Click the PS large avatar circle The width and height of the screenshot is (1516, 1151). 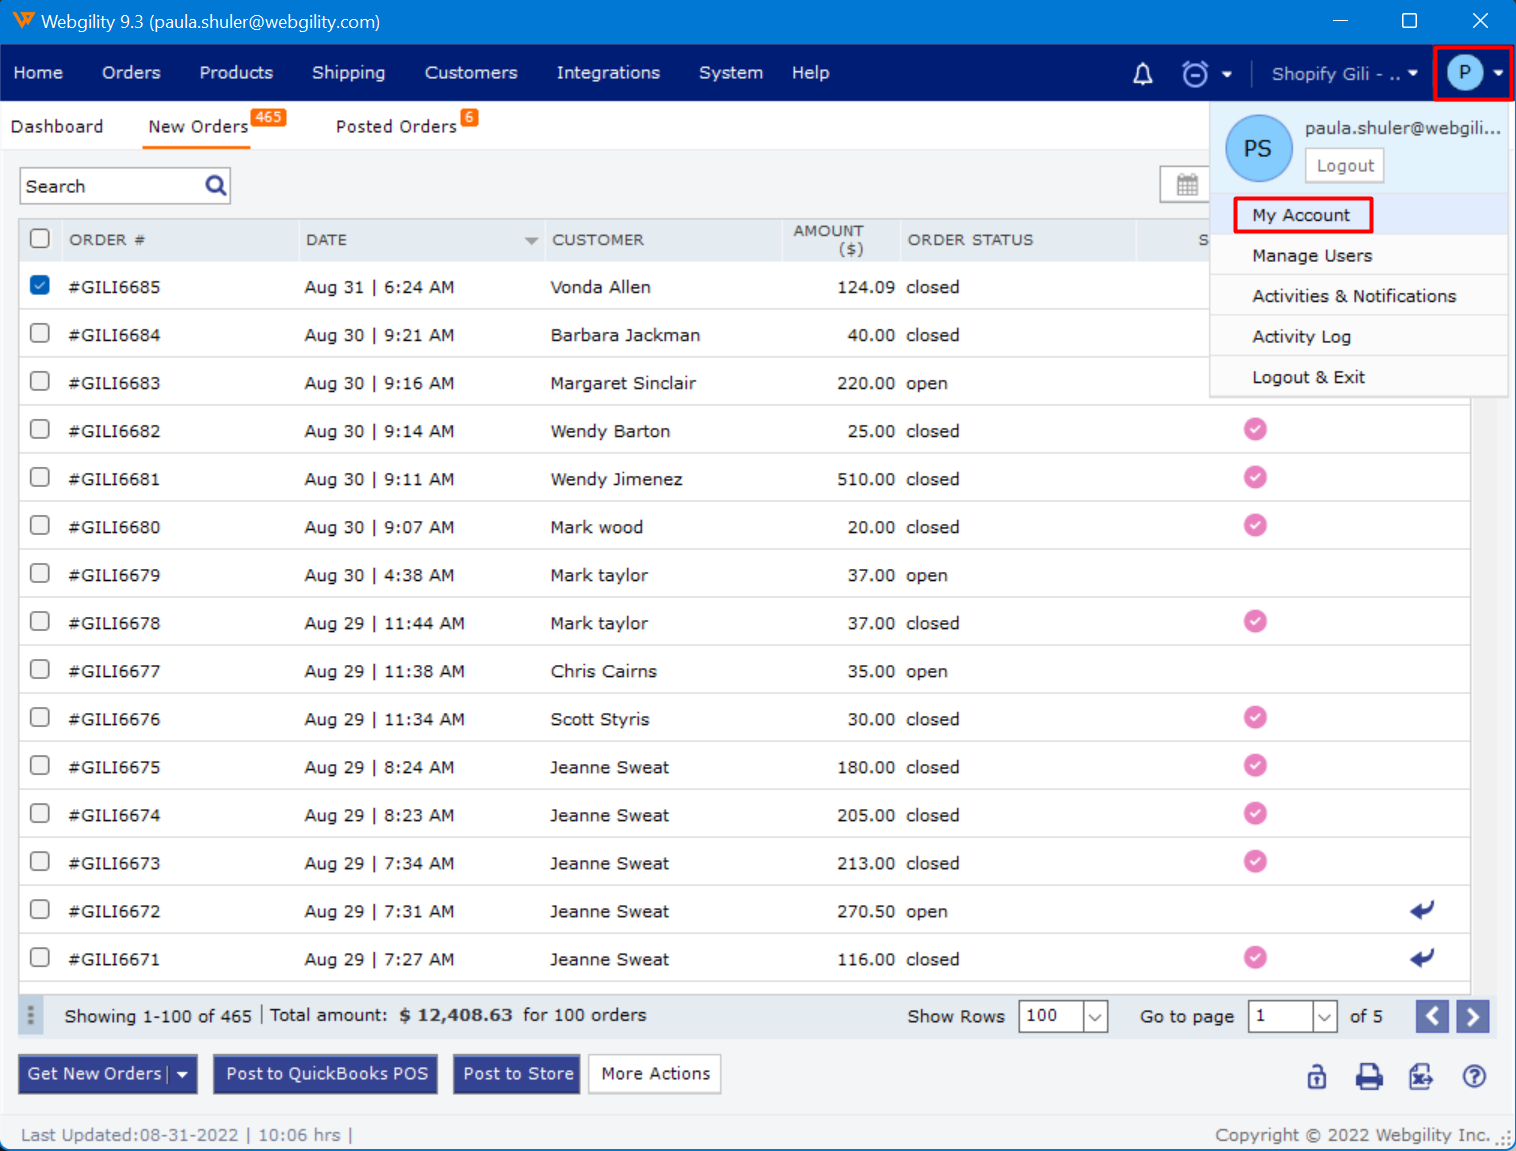point(1258,148)
